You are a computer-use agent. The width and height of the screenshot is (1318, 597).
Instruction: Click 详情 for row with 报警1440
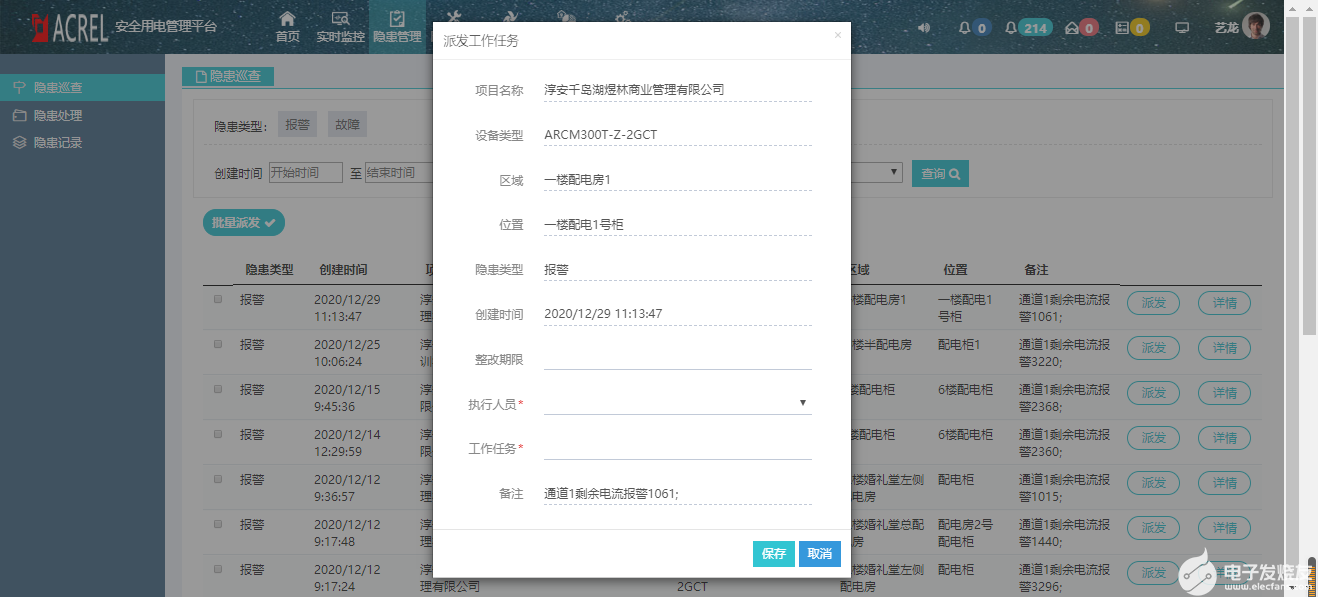1224,528
